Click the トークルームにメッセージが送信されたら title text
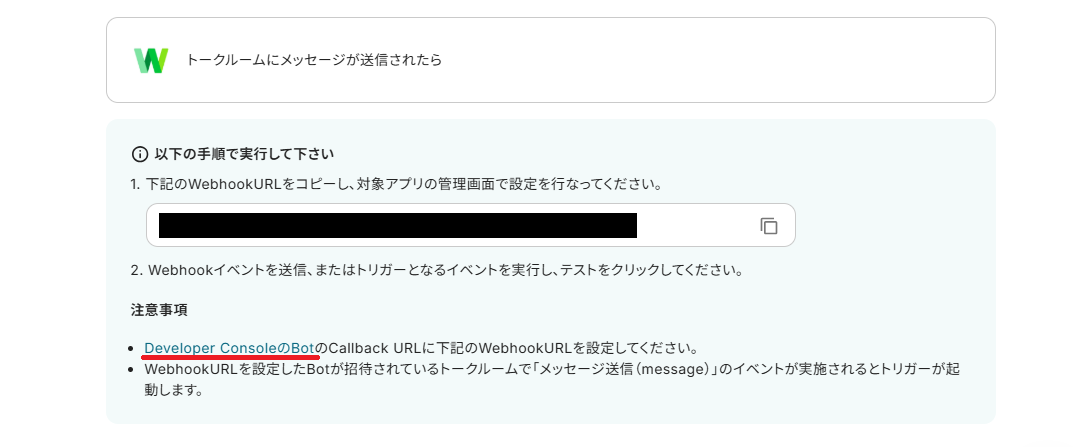1090x447 pixels. pyautogui.click(x=314, y=60)
